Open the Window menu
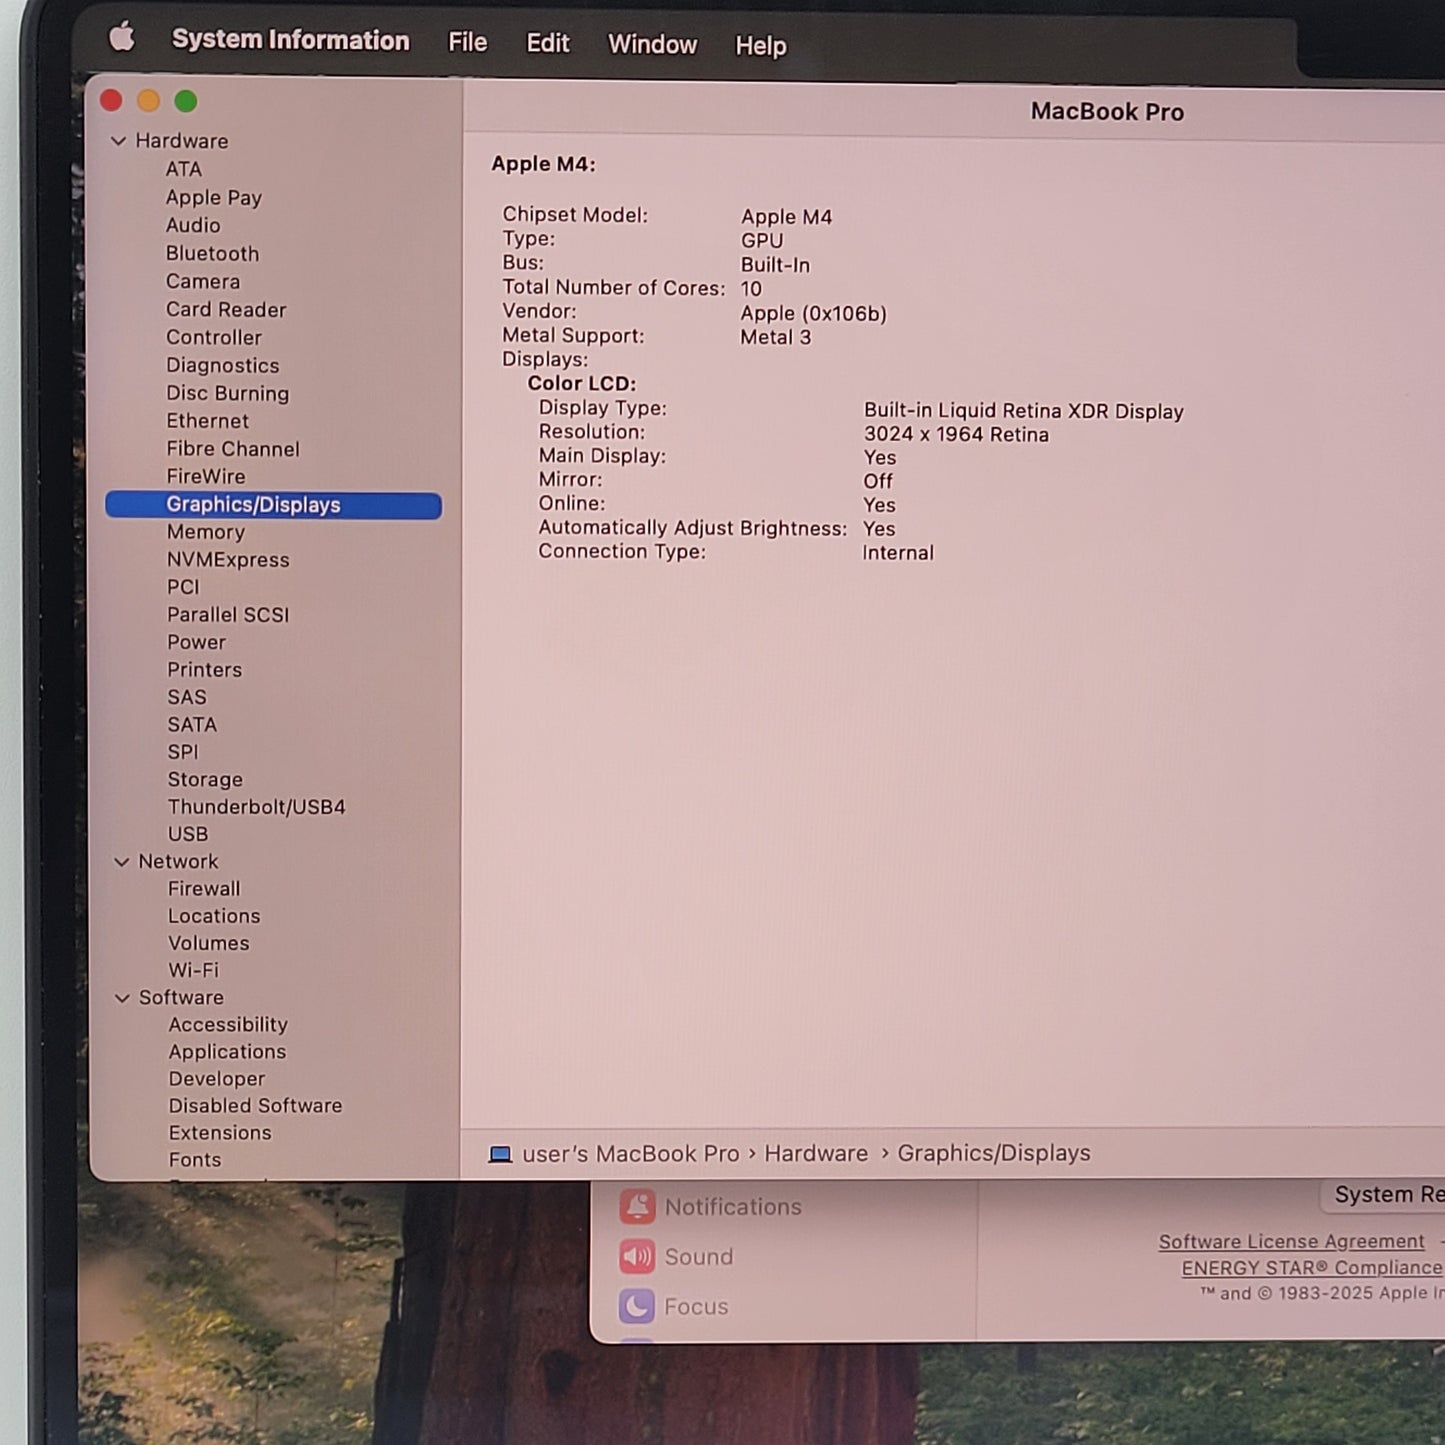1445x1445 pixels. tap(653, 45)
